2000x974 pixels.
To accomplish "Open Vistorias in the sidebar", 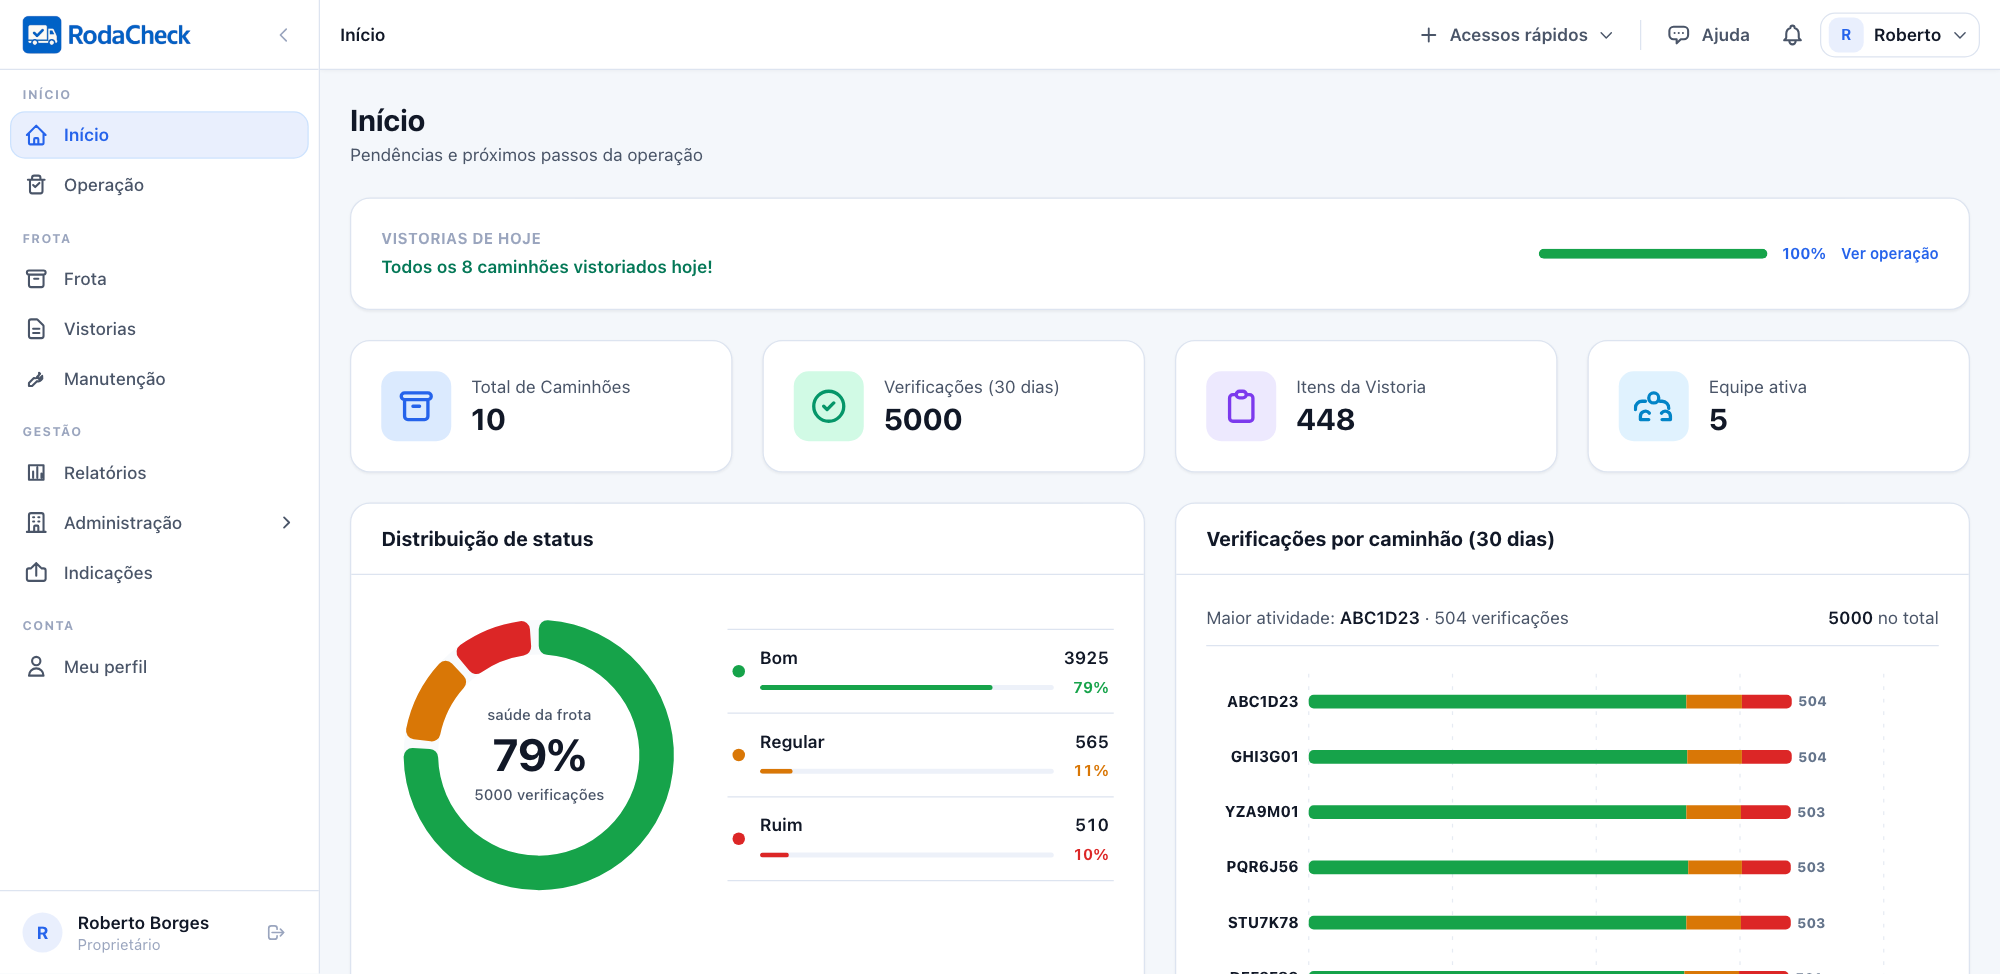I will [x=159, y=329].
